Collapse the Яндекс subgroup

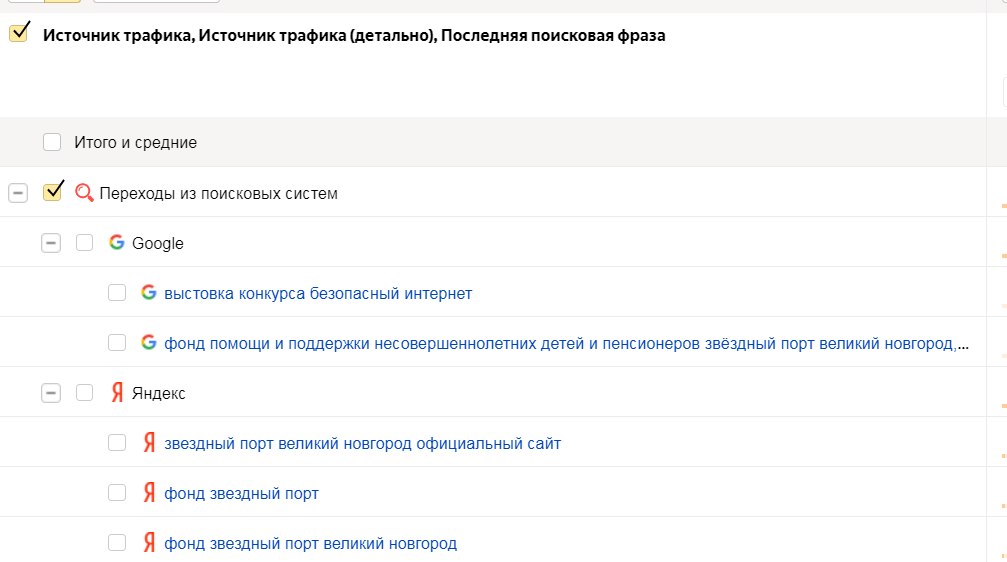tap(51, 392)
